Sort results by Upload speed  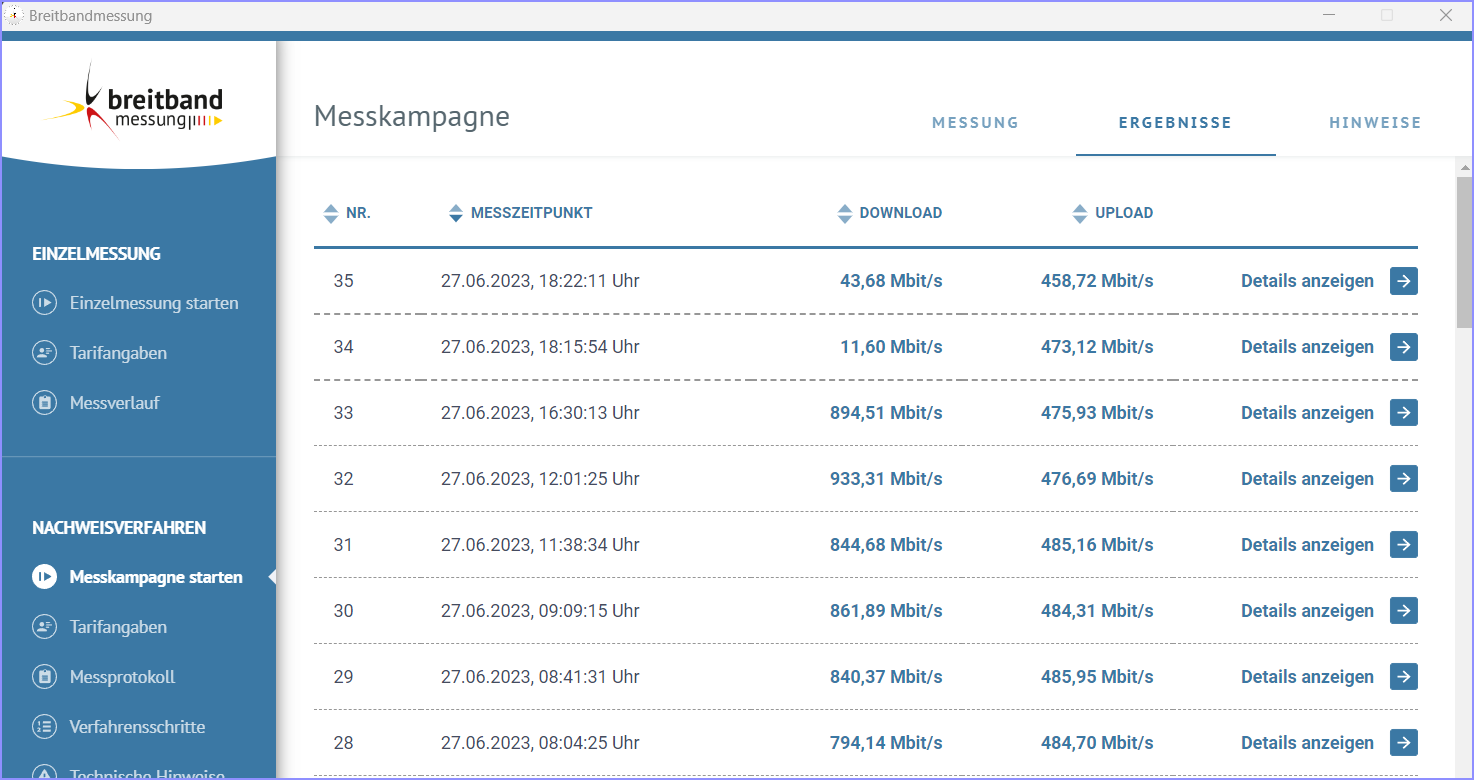(1112, 213)
